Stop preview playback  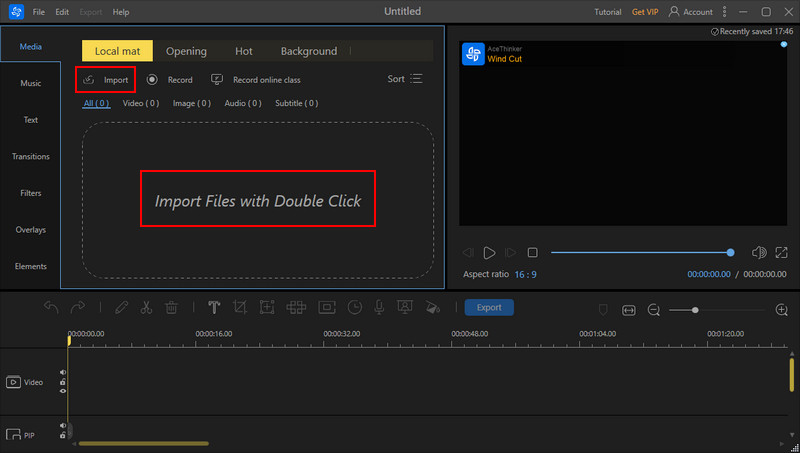[533, 253]
